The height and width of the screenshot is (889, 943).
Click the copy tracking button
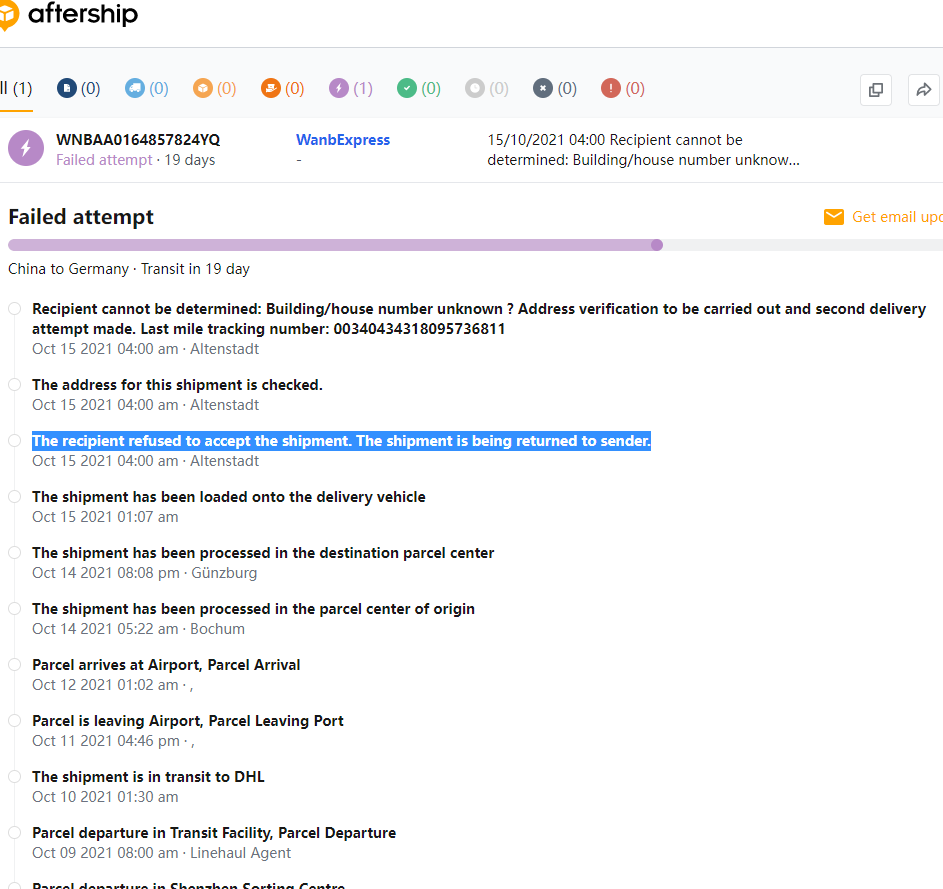(x=876, y=90)
